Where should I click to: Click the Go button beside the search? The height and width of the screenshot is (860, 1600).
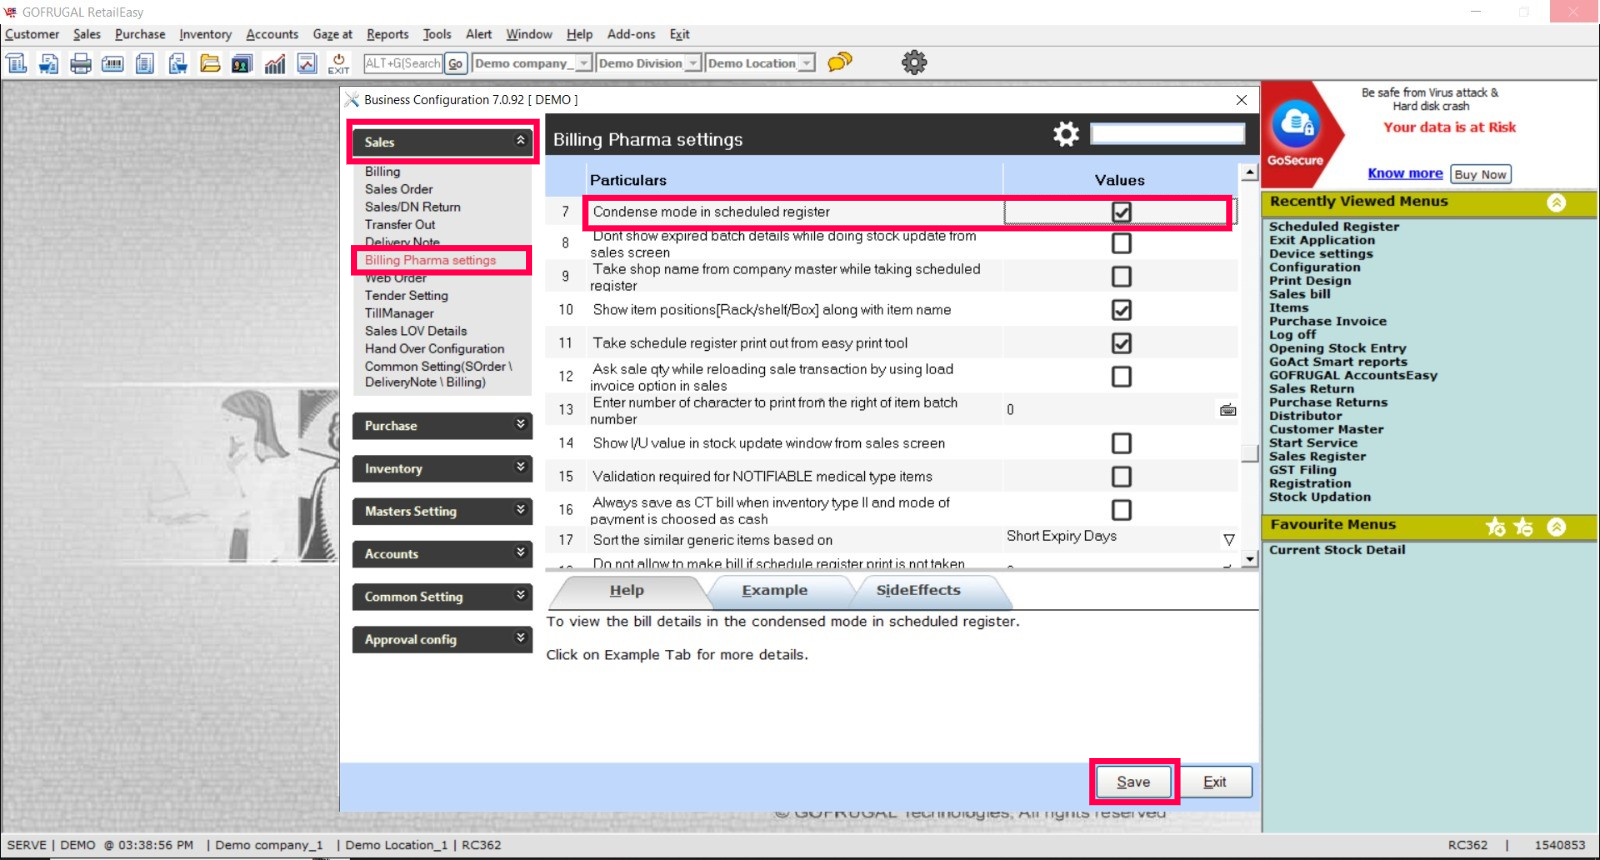(455, 63)
